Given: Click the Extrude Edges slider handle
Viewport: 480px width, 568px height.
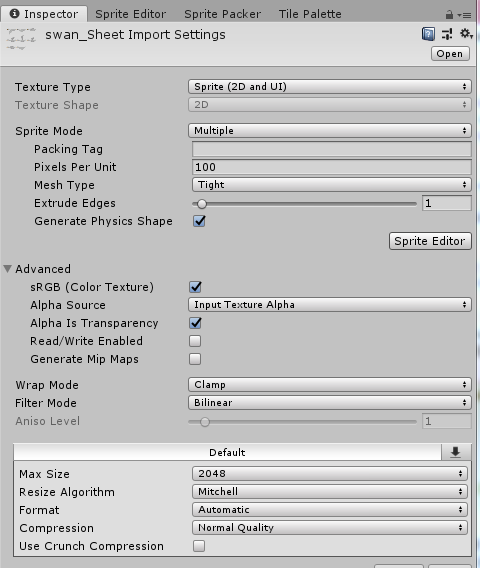Looking at the screenshot, I should pyautogui.click(x=201, y=204).
